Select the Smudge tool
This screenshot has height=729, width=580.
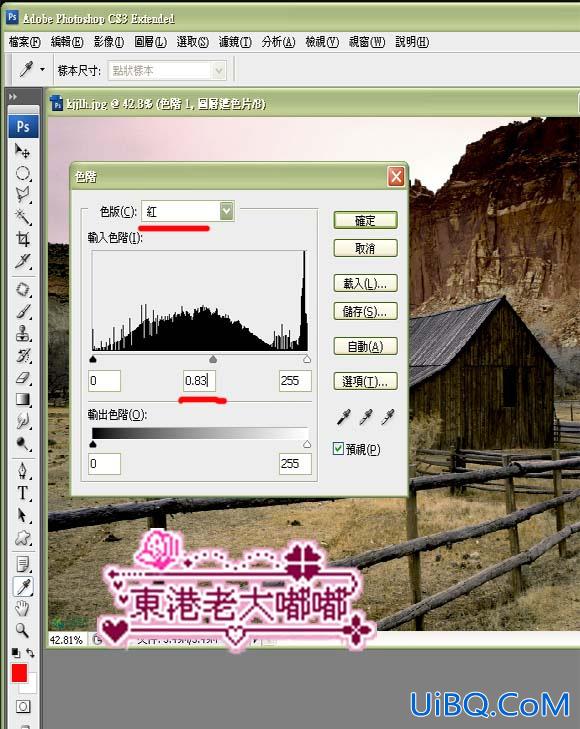[22, 421]
